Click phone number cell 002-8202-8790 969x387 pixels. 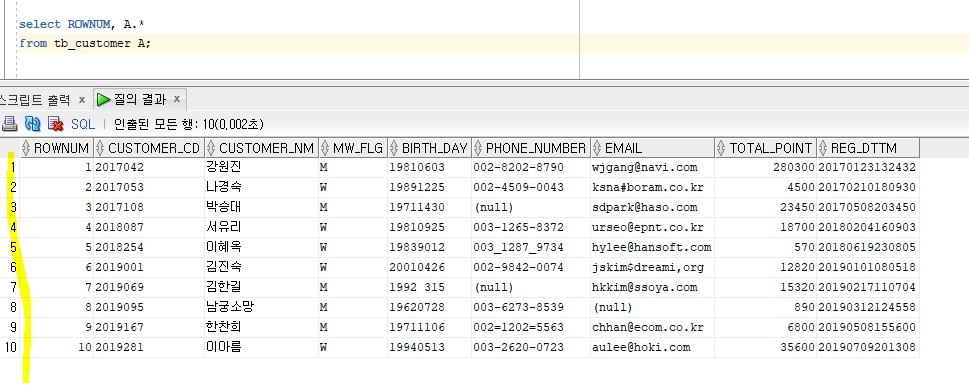[x=531, y=167]
